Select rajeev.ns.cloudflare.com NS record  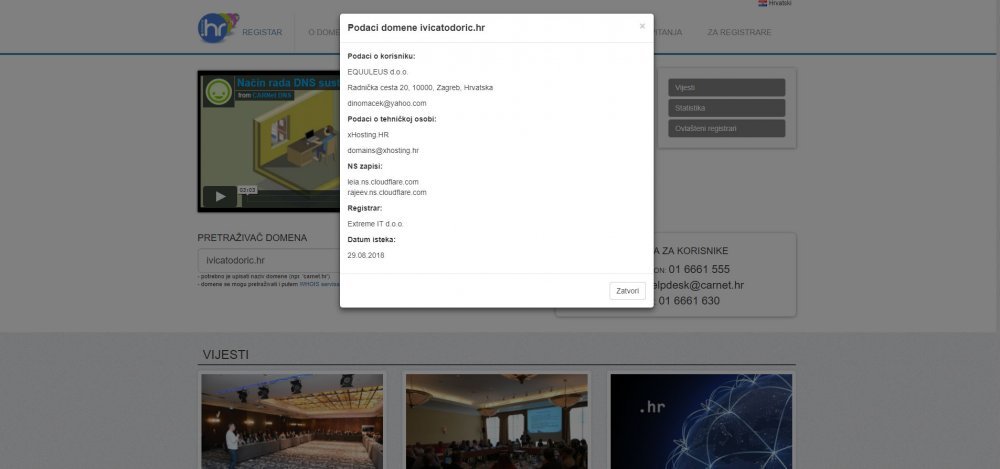(x=386, y=192)
